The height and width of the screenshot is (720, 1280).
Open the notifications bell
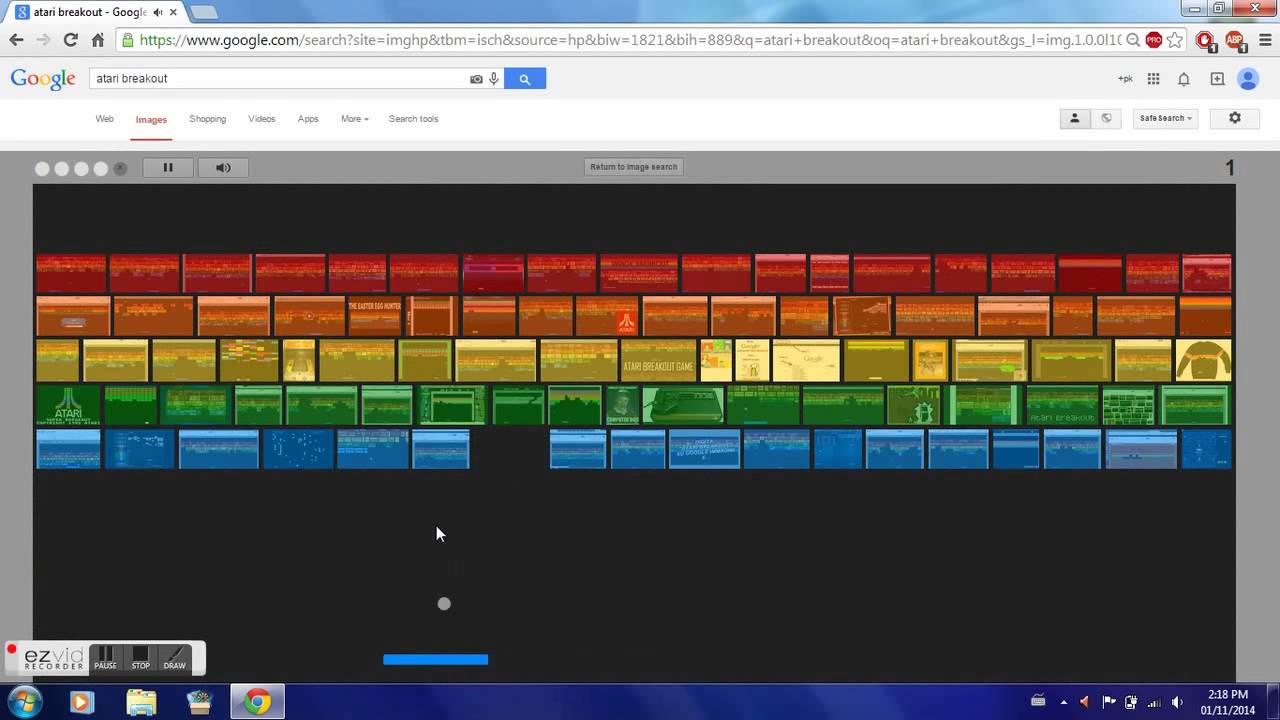tap(1184, 79)
